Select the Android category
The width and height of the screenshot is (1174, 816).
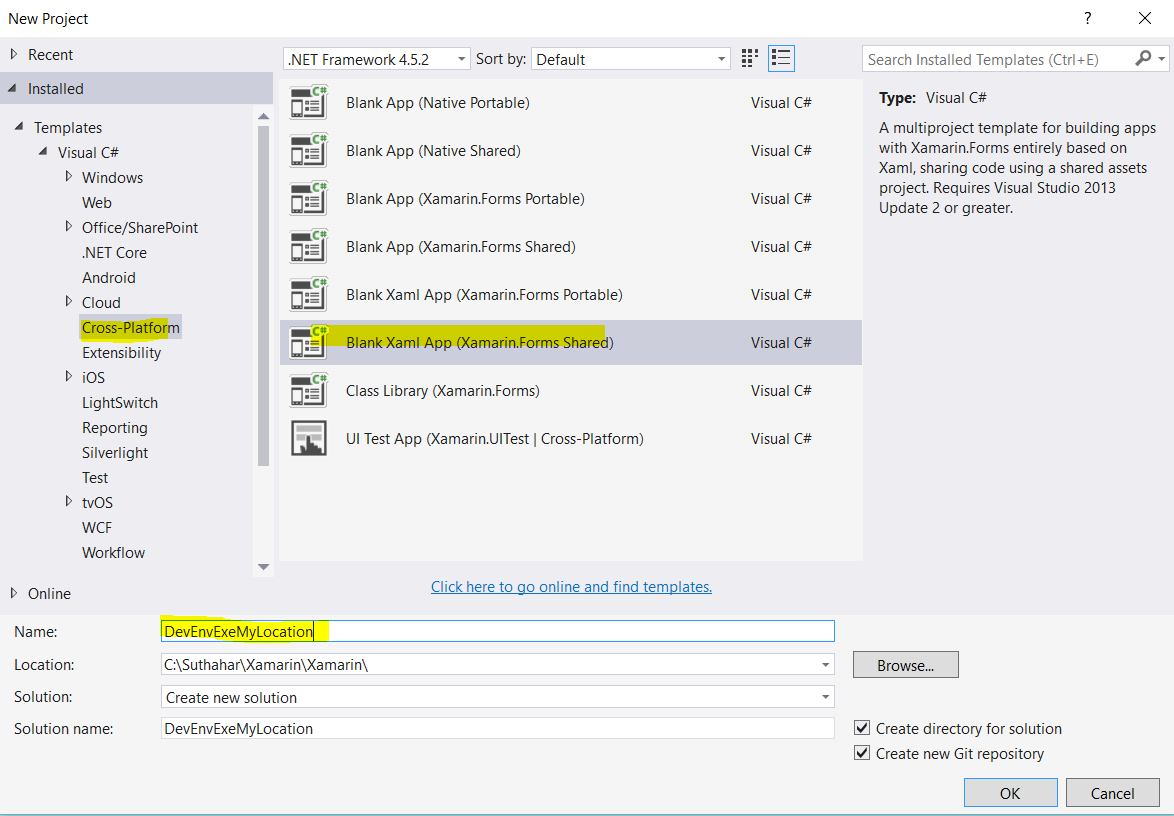click(109, 277)
